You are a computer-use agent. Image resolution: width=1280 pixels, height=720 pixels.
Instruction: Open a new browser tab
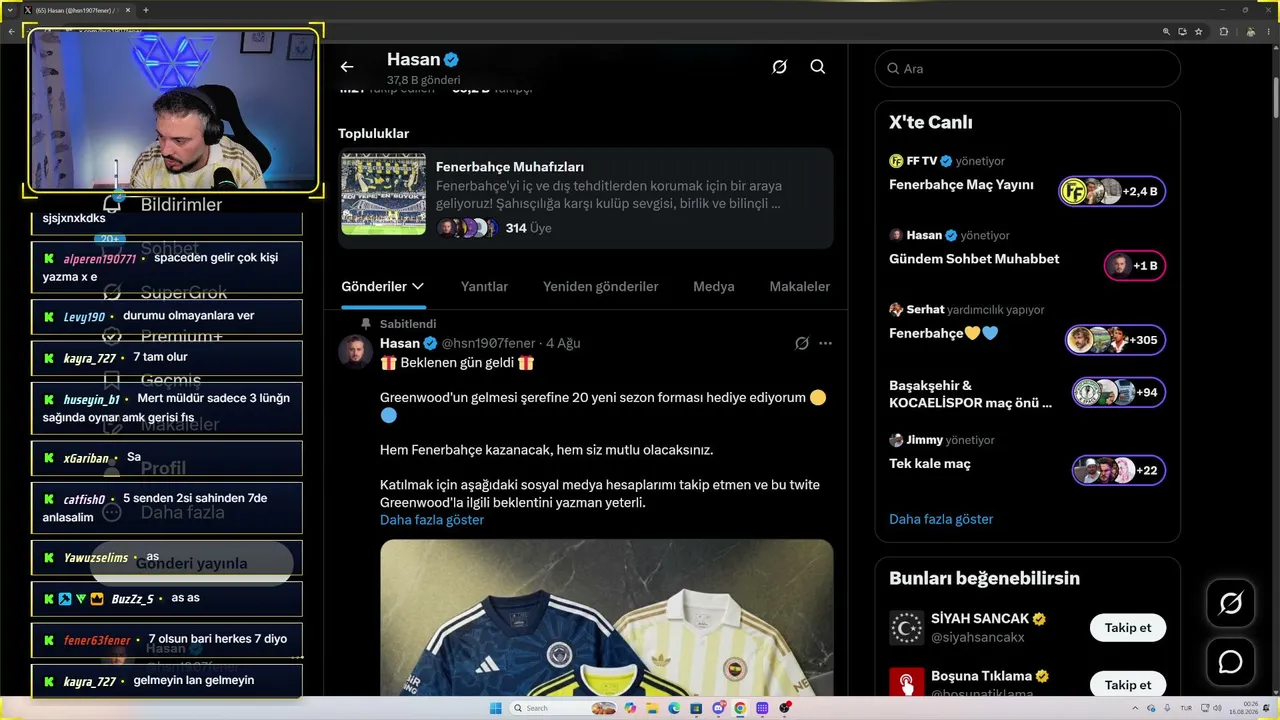[145, 10]
